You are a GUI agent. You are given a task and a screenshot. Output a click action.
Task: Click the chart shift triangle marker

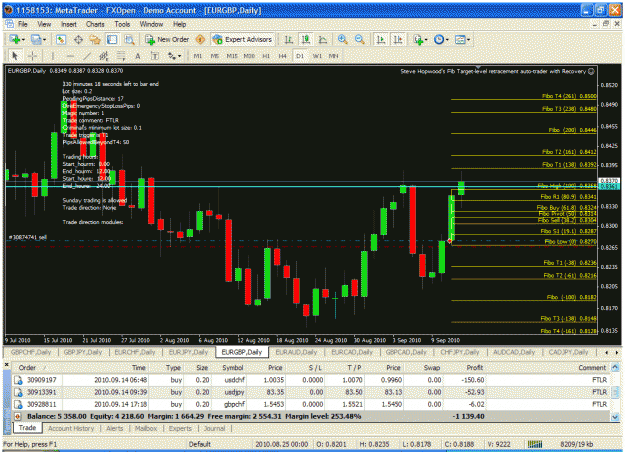pos(479,67)
